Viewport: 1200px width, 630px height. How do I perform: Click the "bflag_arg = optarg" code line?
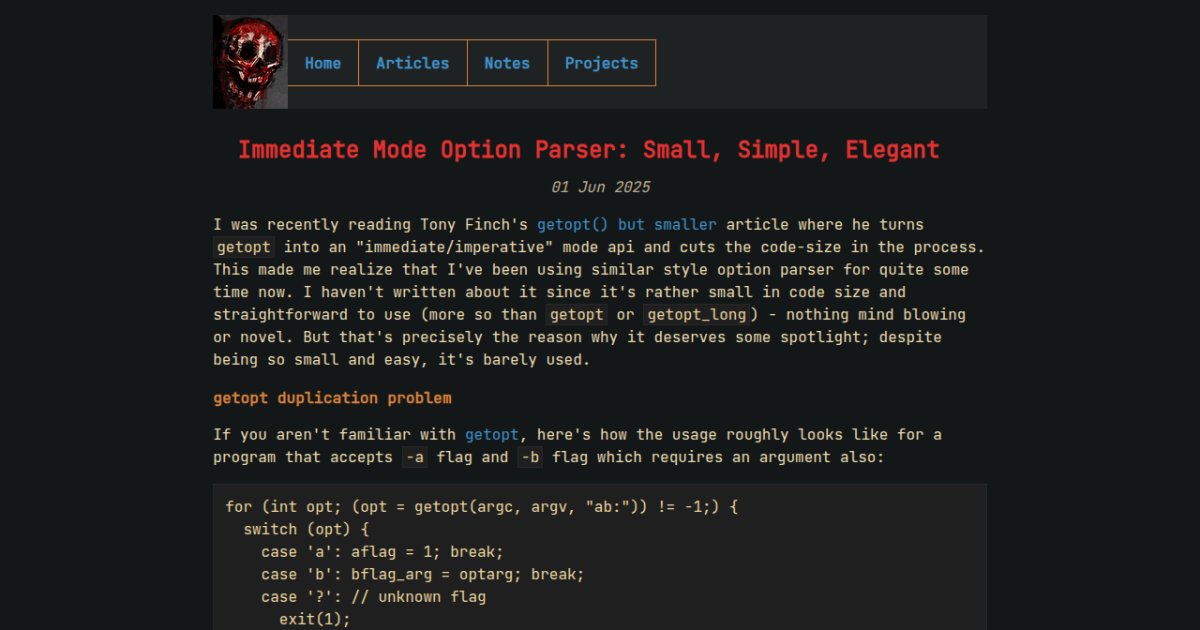422,575
